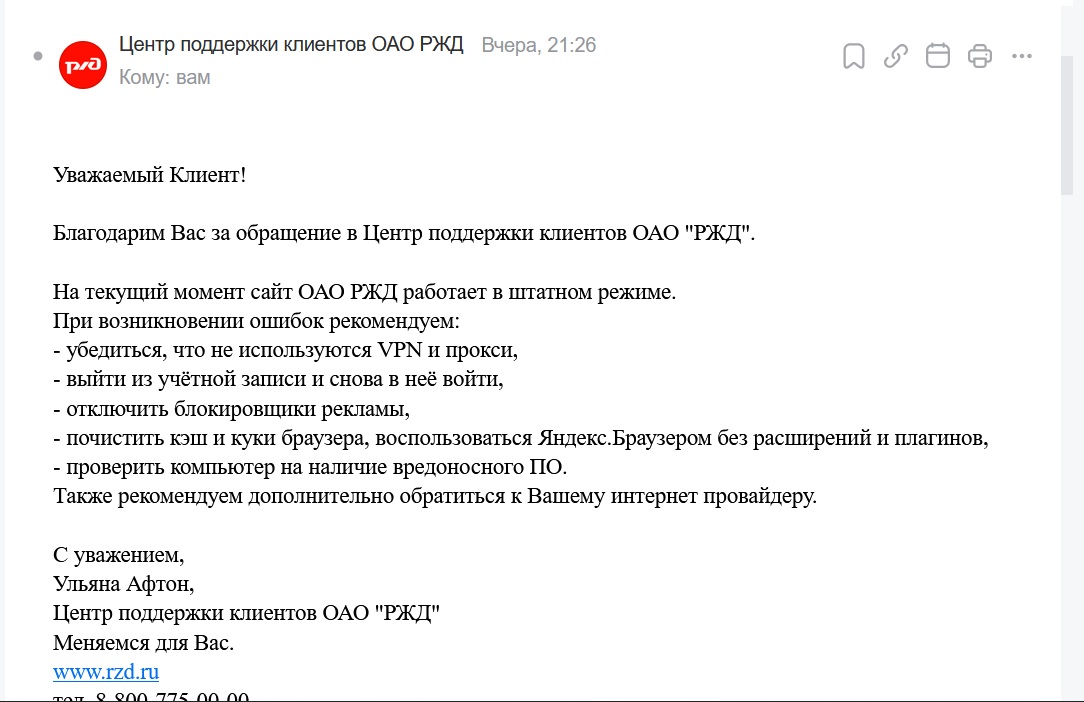The height and width of the screenshot is (702, 1084).
Task: Open the three-dots more actions menu
Action: [1021, 56]
